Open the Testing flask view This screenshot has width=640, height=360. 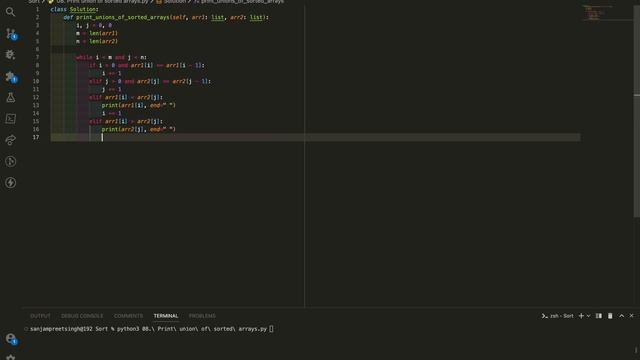click(x=11, y=98)
